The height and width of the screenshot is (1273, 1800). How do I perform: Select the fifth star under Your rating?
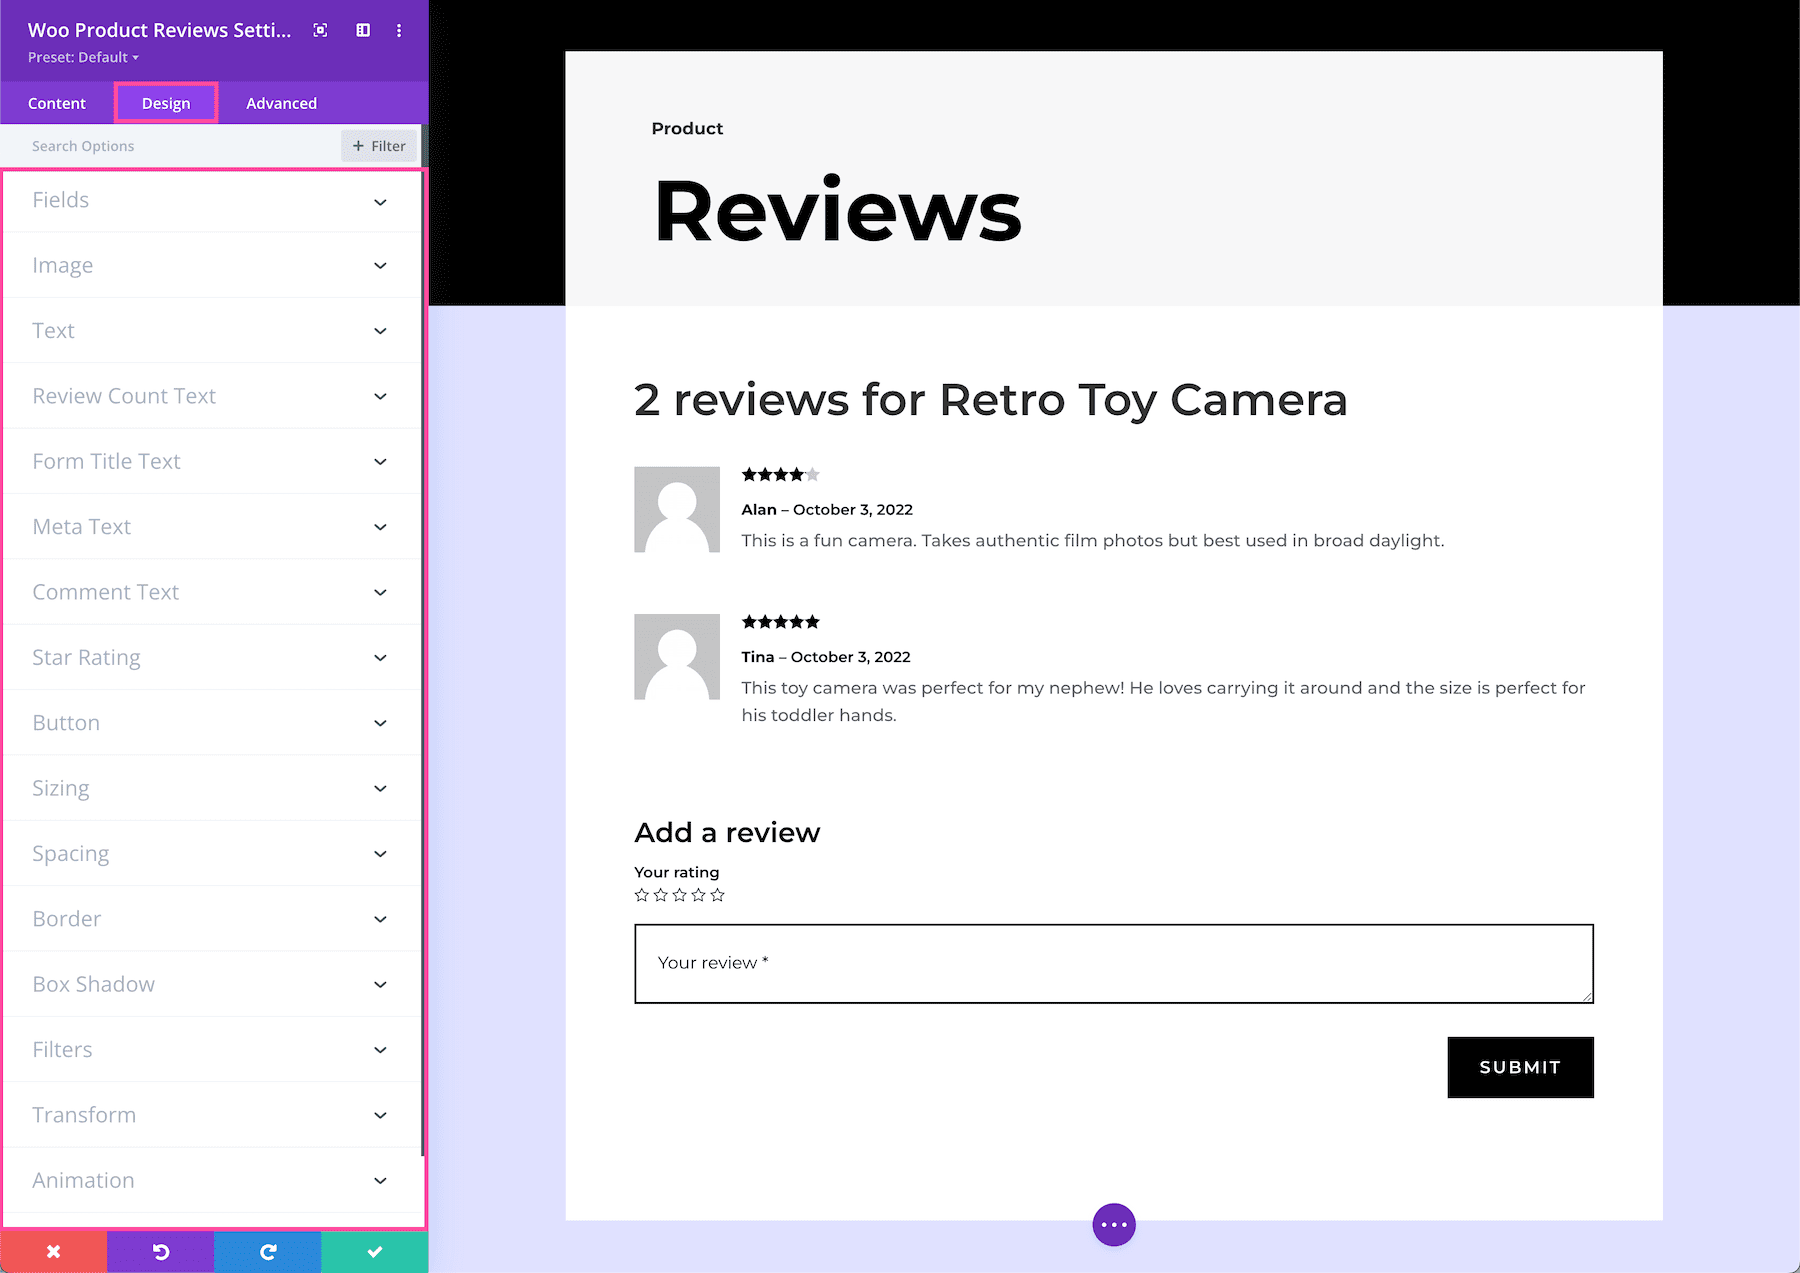717,895
